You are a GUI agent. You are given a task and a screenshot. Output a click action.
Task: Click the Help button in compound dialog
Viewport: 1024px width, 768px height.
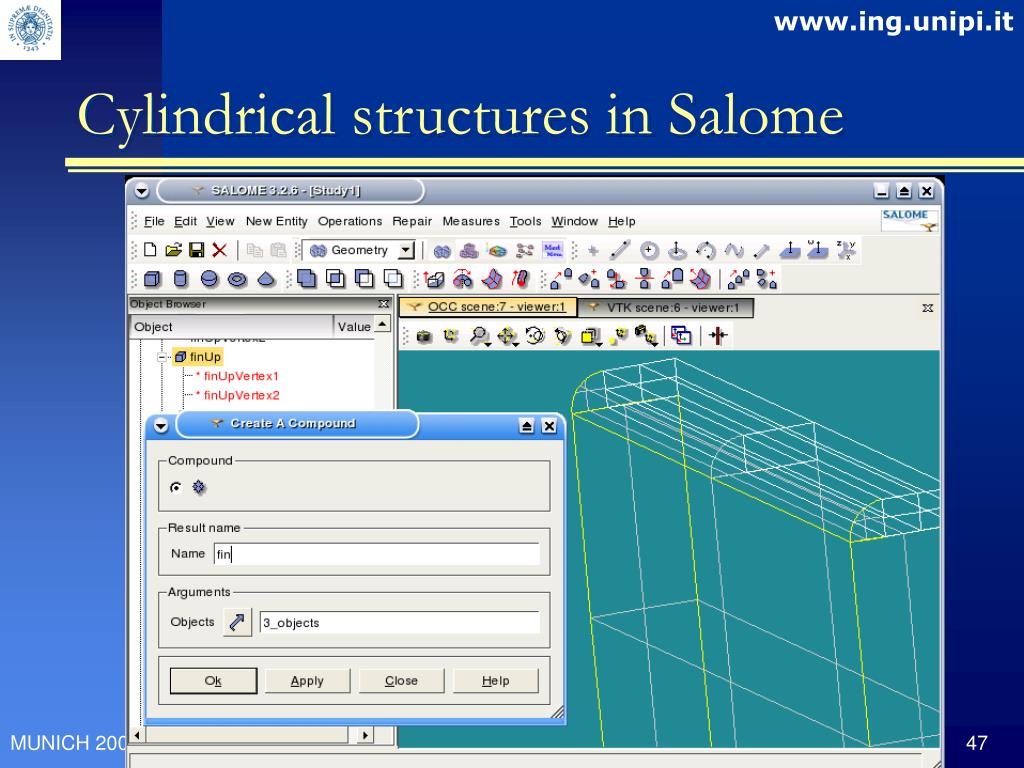coord(496,680)
